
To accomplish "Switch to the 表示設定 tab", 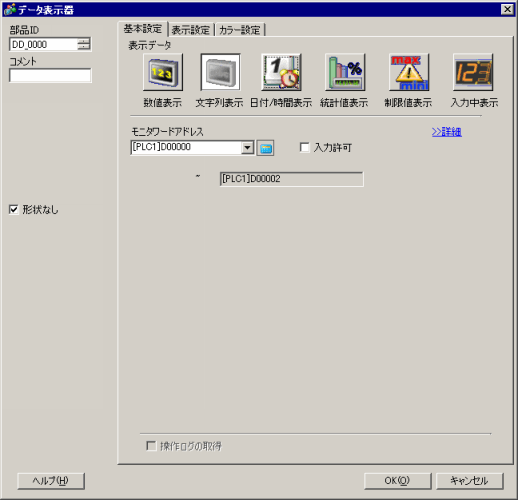I will [x=191, y=30].
